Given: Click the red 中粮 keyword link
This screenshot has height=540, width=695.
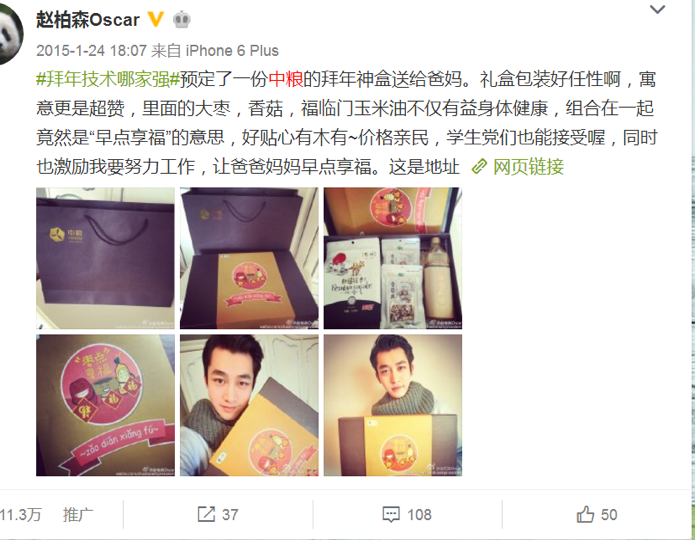Looking at the screenshot, I should click(286, 79).
